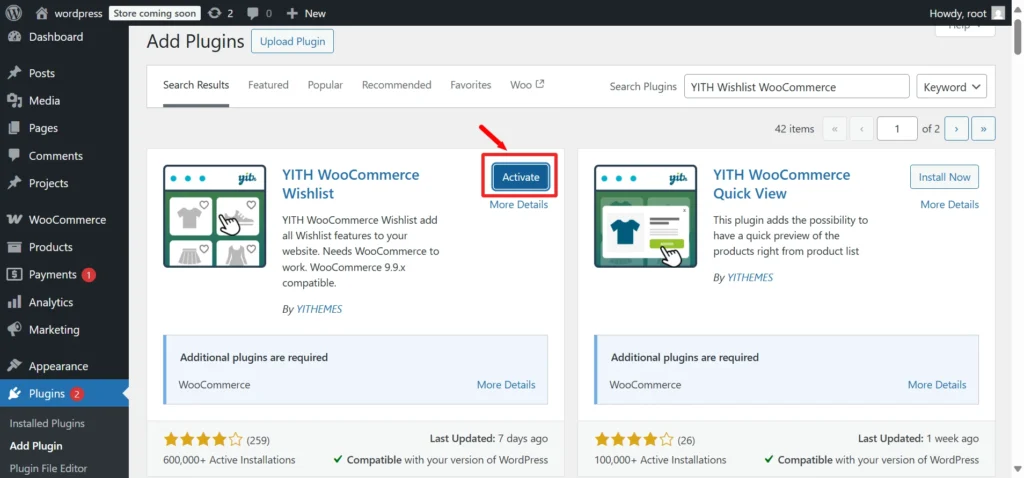Open the WordPress logo menu
This screenshot has width=1024, height=478.
pos(14,13)
